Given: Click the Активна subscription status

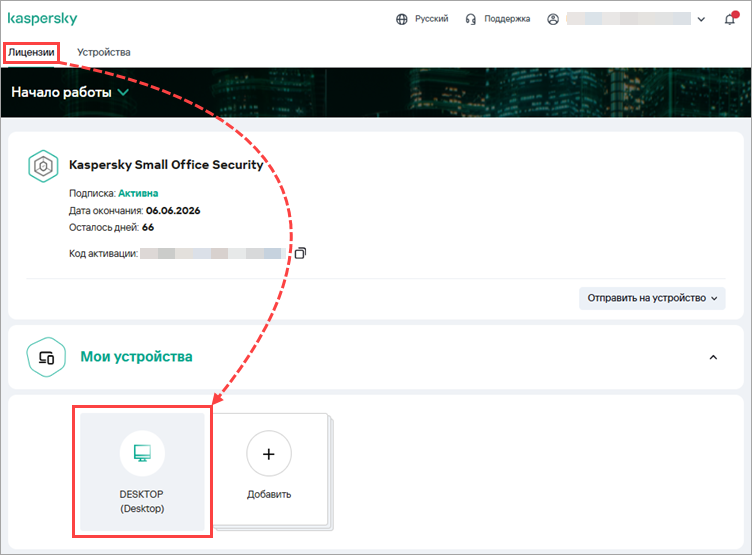Looking at the screenshot, I should click(x=138, y=193).
